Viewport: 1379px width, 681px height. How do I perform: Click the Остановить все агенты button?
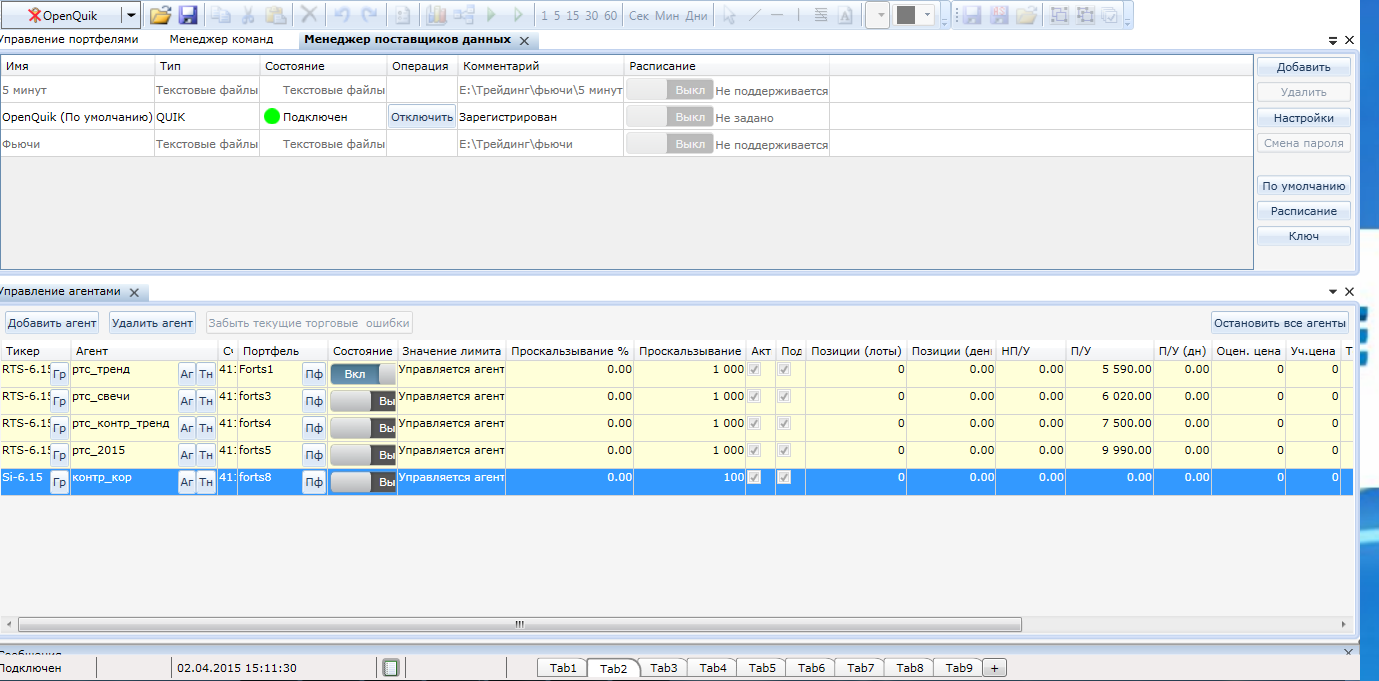coord(1280,323)
